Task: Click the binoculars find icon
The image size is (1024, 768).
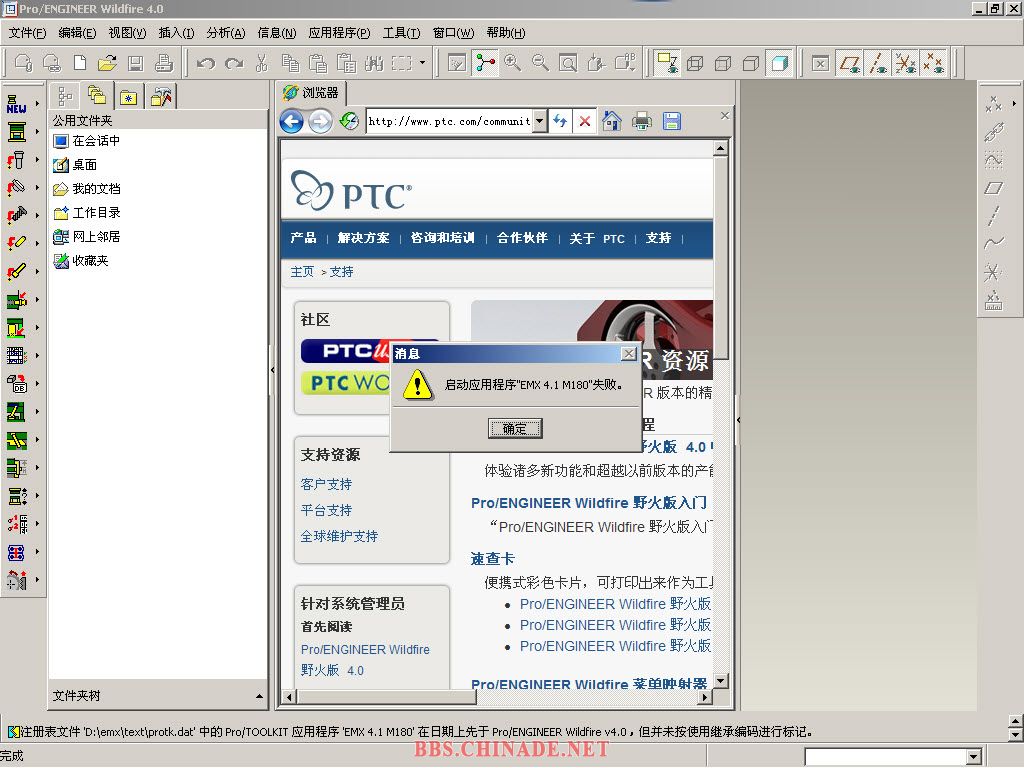Action: pyautogui.click(x=374, y=63)
